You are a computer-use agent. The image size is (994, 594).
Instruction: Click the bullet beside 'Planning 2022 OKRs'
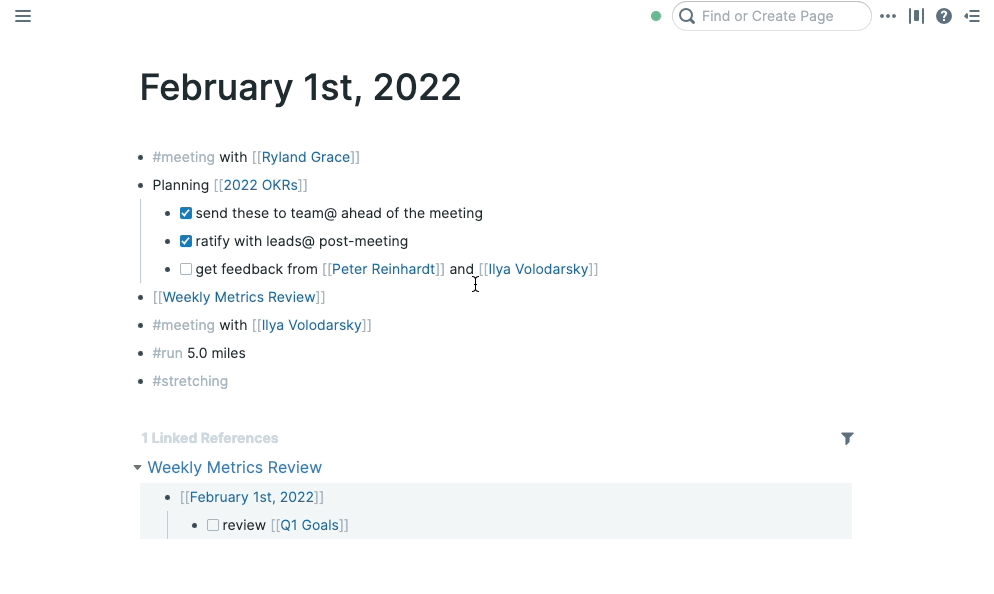[x=141, y=185]
